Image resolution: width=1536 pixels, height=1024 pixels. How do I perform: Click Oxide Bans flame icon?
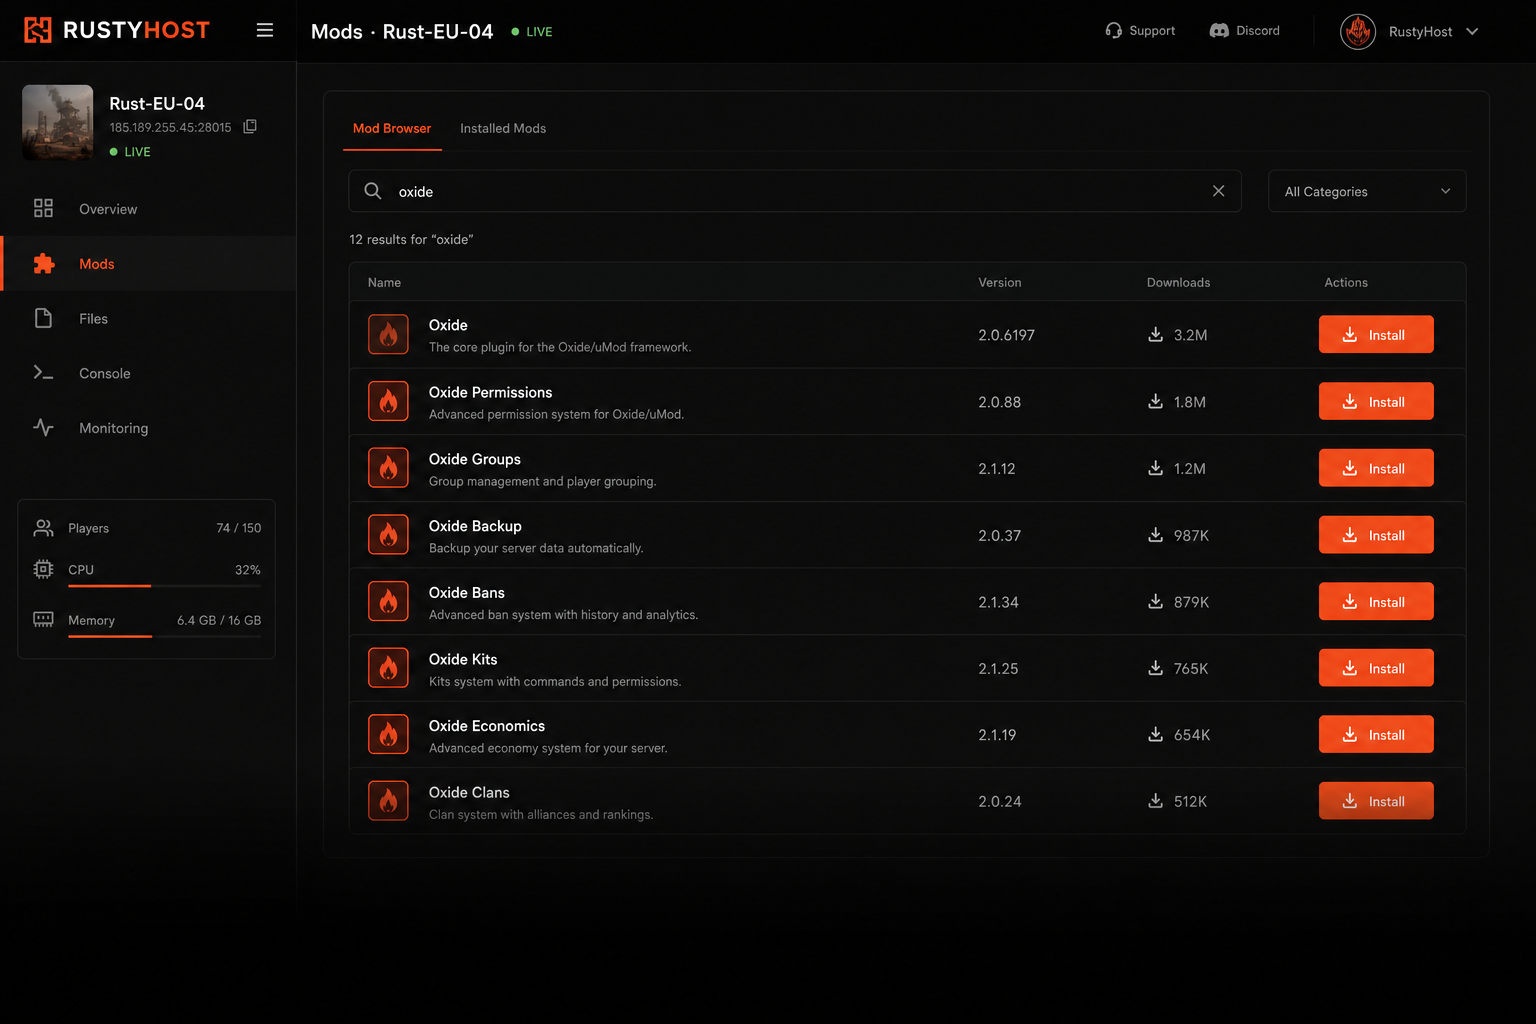point(388,602)
